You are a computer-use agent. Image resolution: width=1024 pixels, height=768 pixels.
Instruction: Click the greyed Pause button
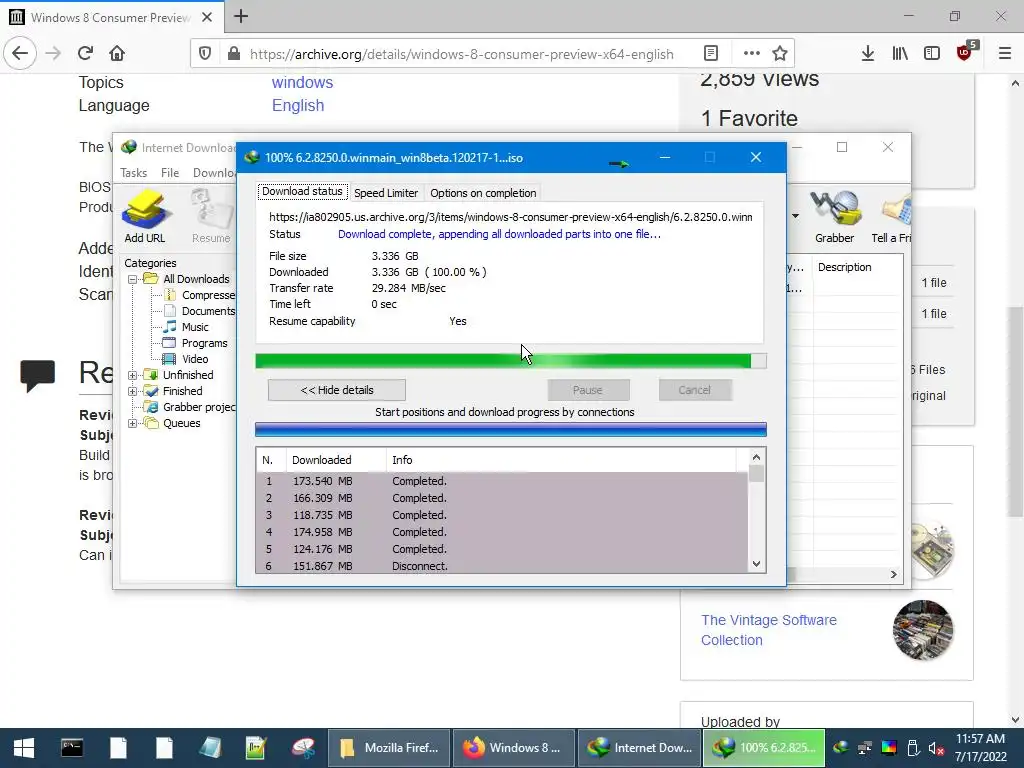(588, 390)
